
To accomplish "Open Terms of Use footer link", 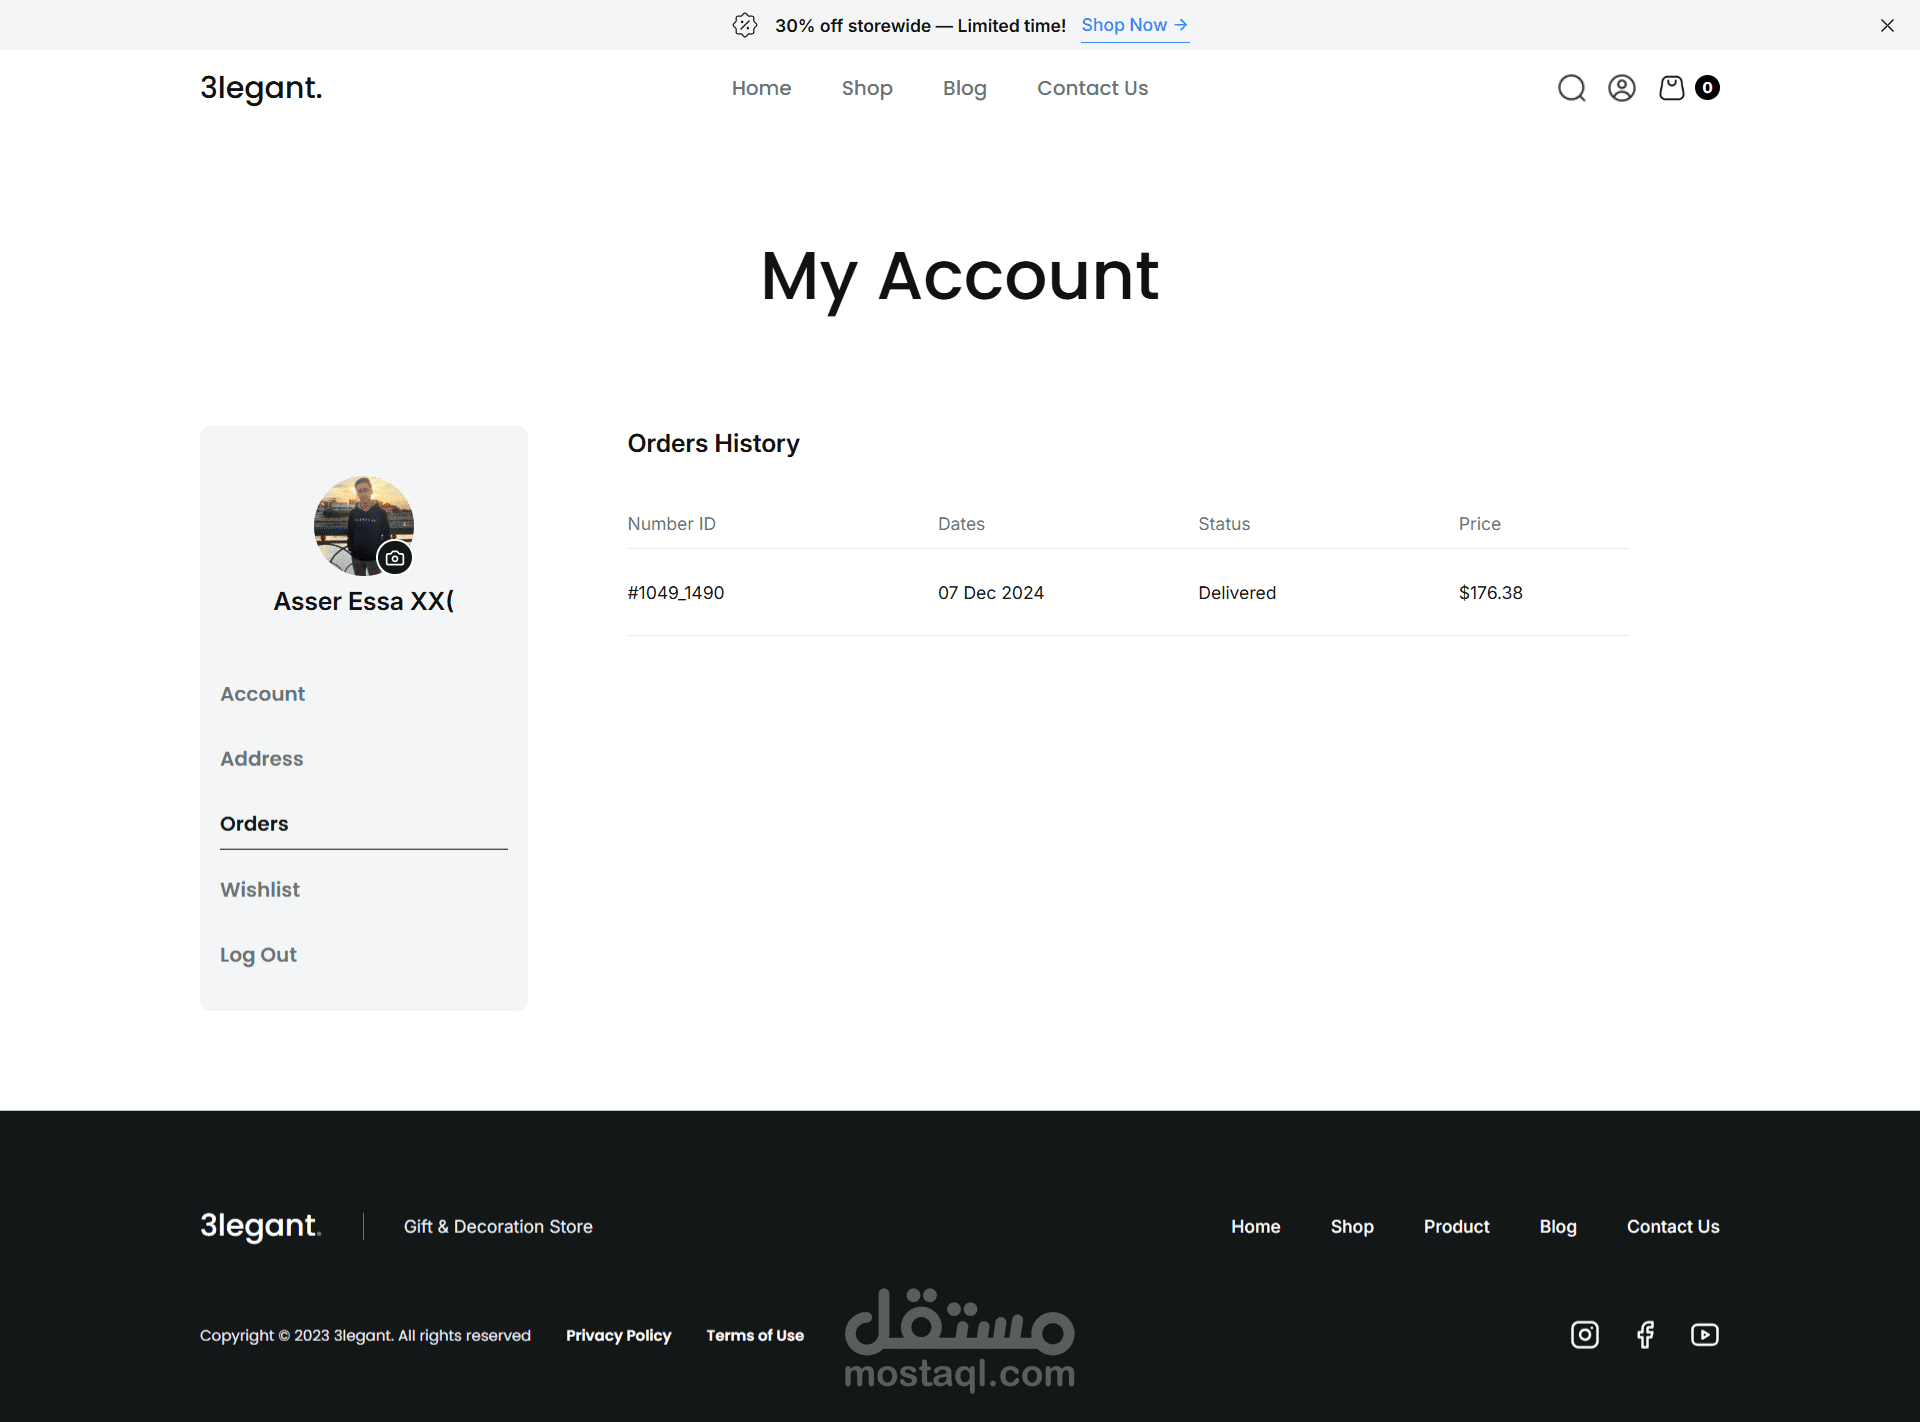I will [754, 1335].
